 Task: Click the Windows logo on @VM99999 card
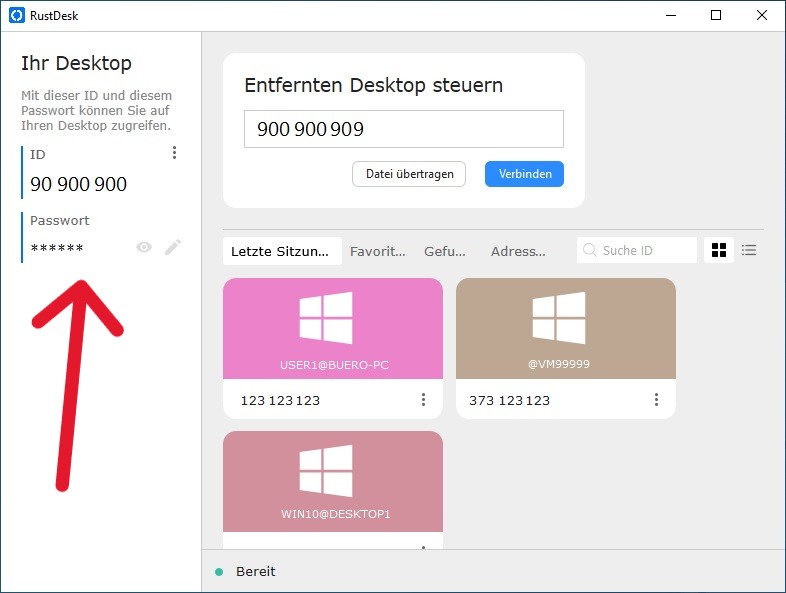click(559, 318)
